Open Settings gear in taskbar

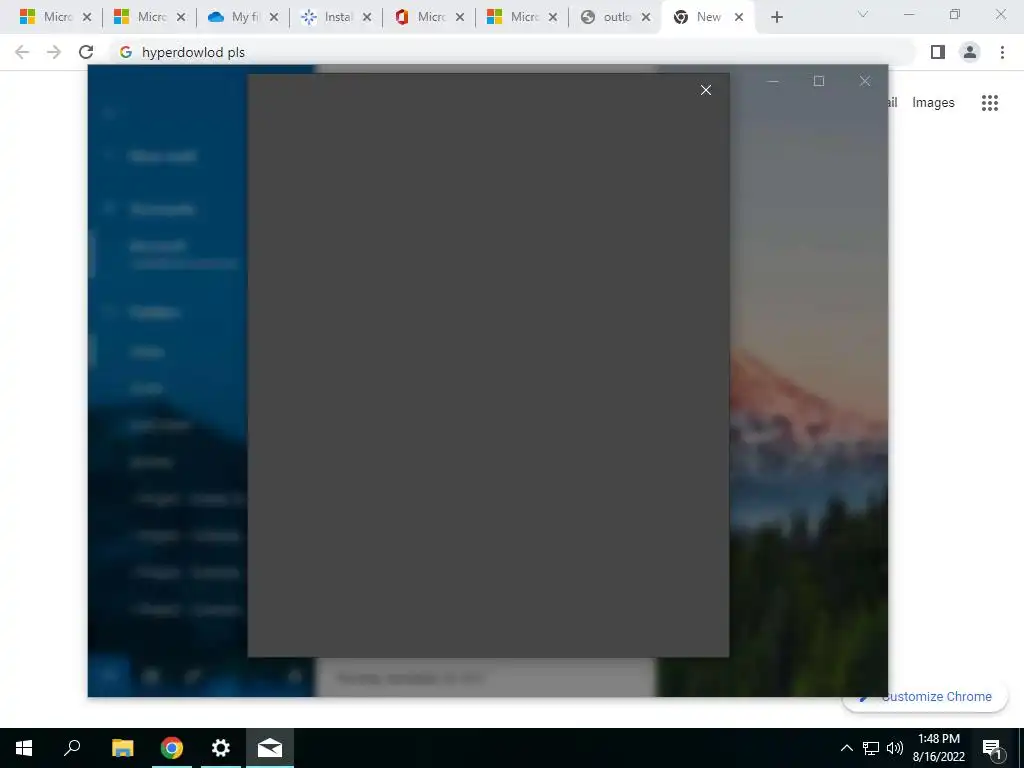tap(221, 748)
